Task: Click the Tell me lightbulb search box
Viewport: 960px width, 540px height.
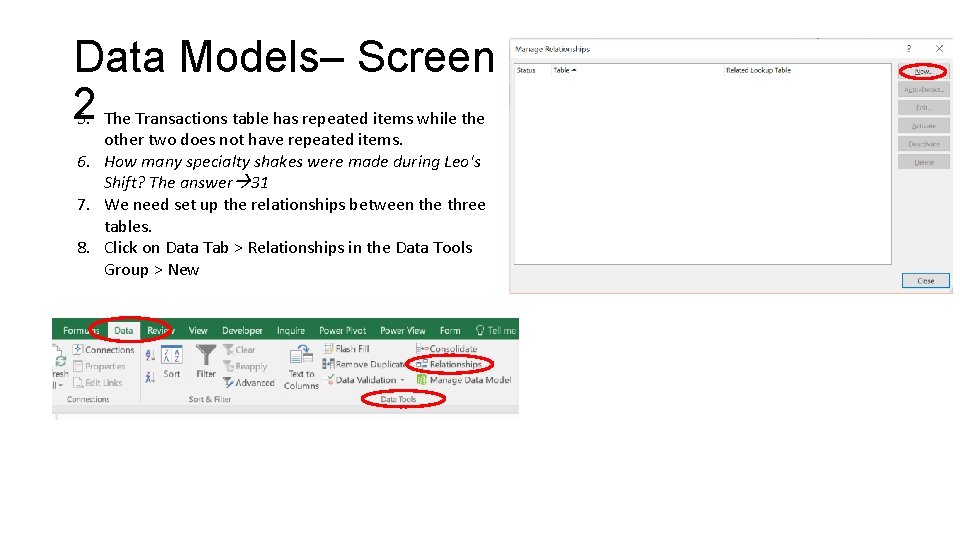Action: click(496, 331)
